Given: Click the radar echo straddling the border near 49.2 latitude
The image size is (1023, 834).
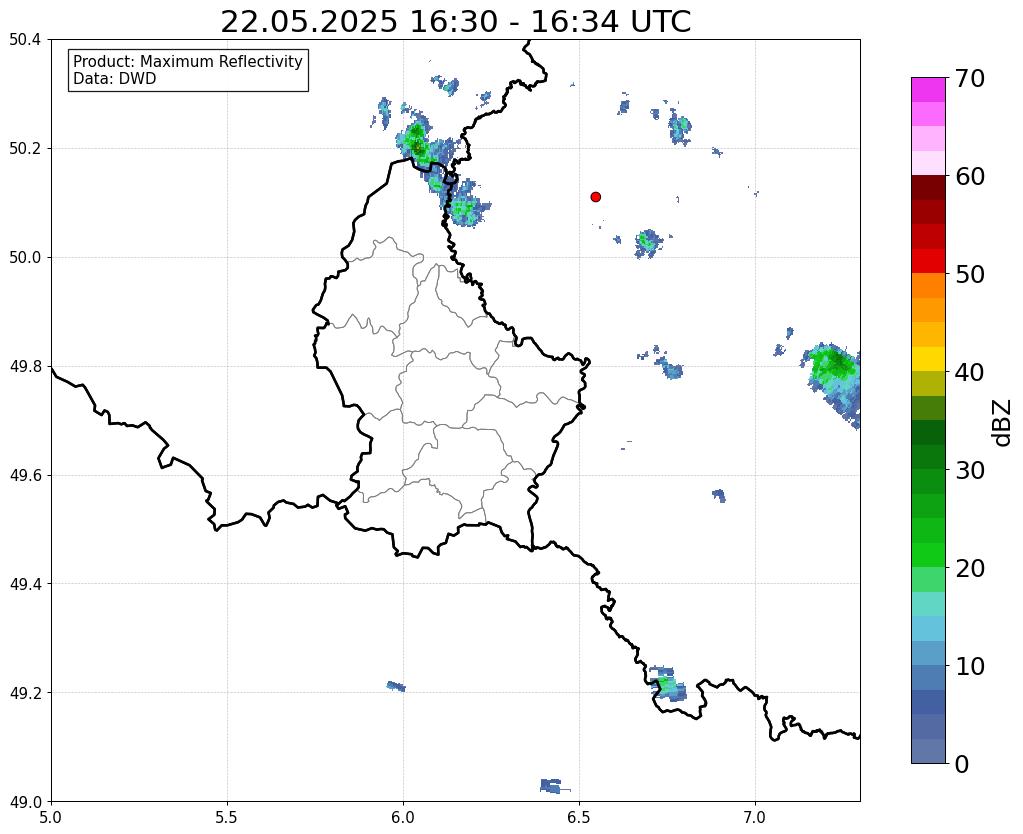Looking at the screenshot, I should (668, 685).
